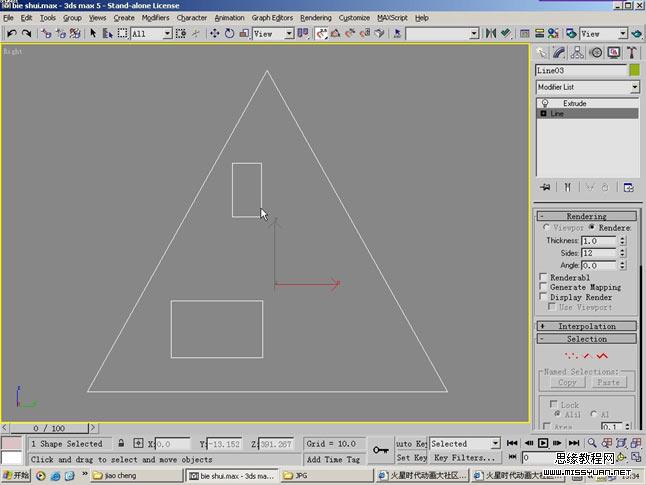Open the Hierarchy panel tab
646x485 pixels.
click(577, 53)
